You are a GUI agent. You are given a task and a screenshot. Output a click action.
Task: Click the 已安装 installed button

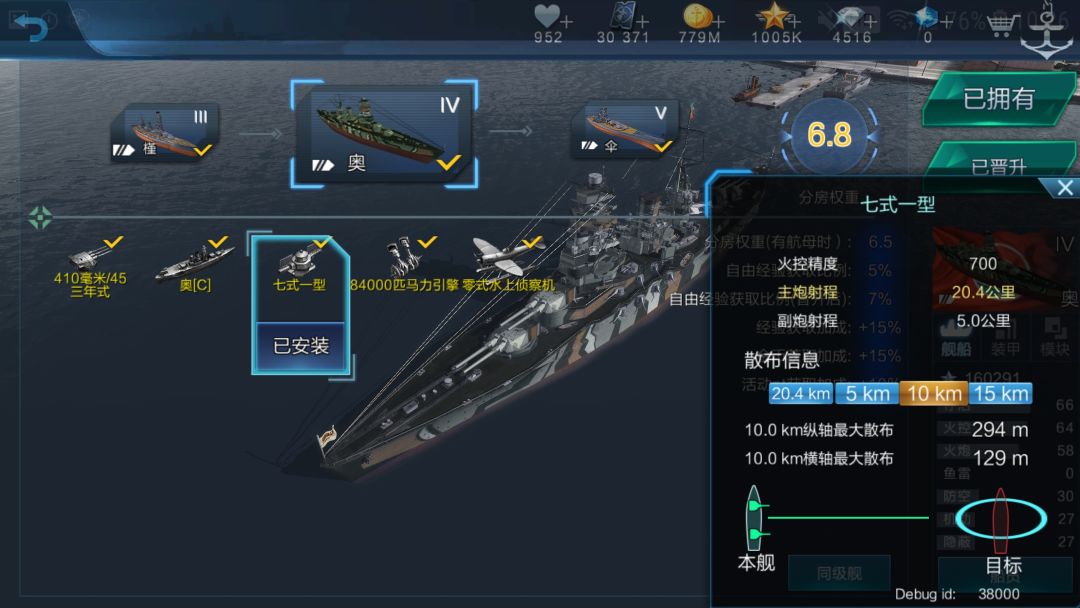tap(300, 346)
